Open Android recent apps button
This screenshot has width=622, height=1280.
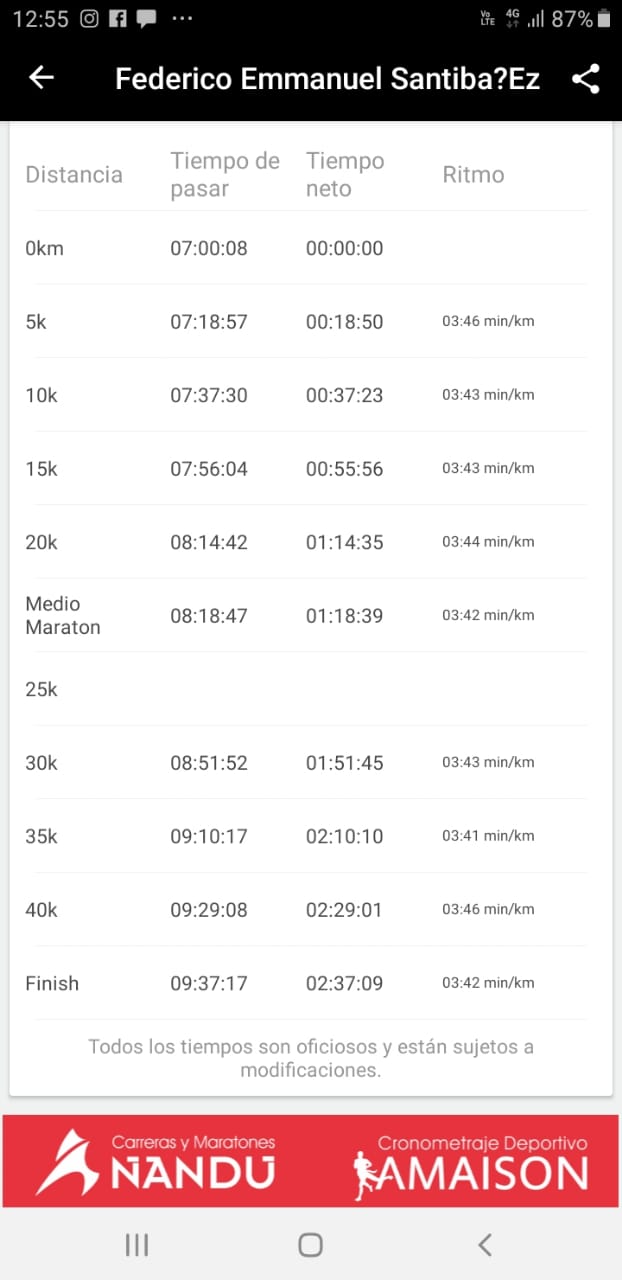pyautogui.click(x=137, y=1244)
